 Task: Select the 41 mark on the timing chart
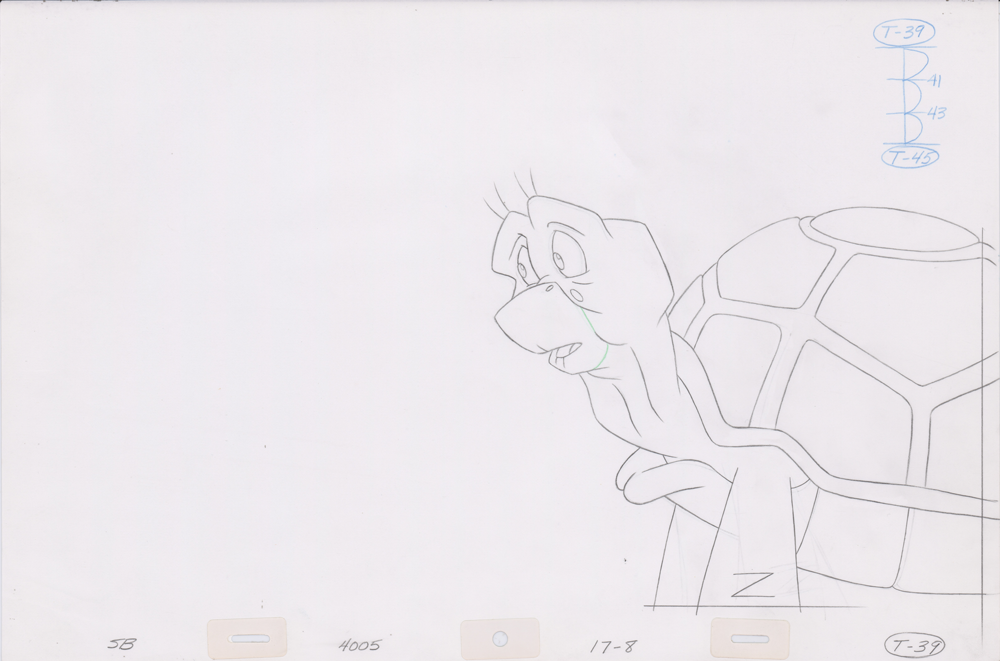[x=935, y=80]
